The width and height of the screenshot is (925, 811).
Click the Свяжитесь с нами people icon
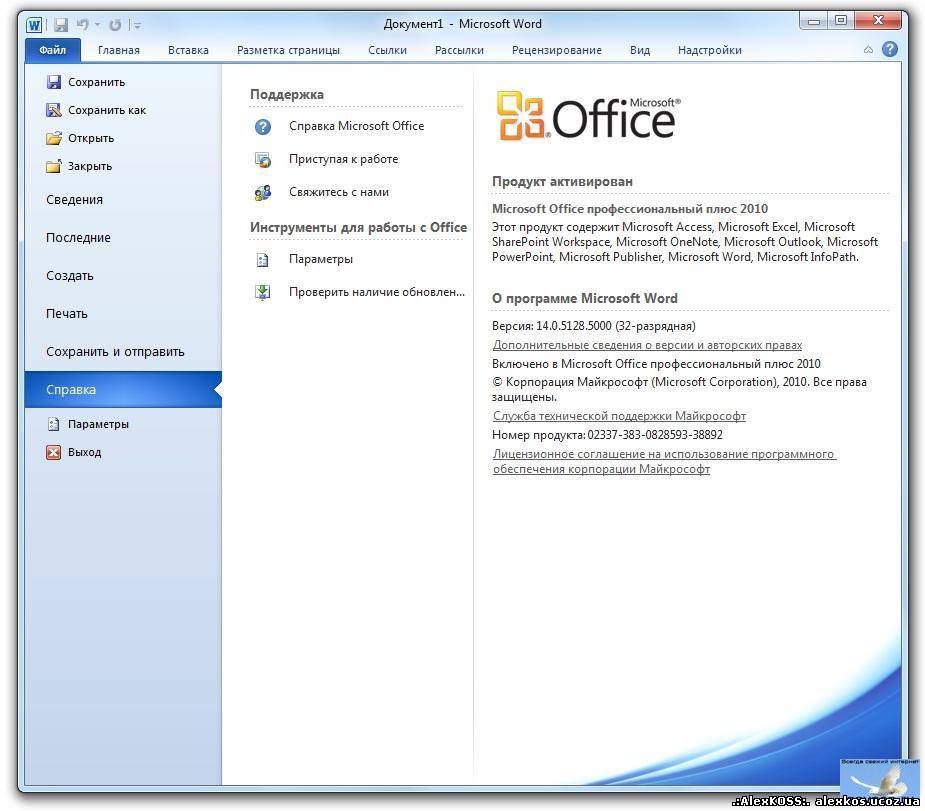(x=263, y=192)
